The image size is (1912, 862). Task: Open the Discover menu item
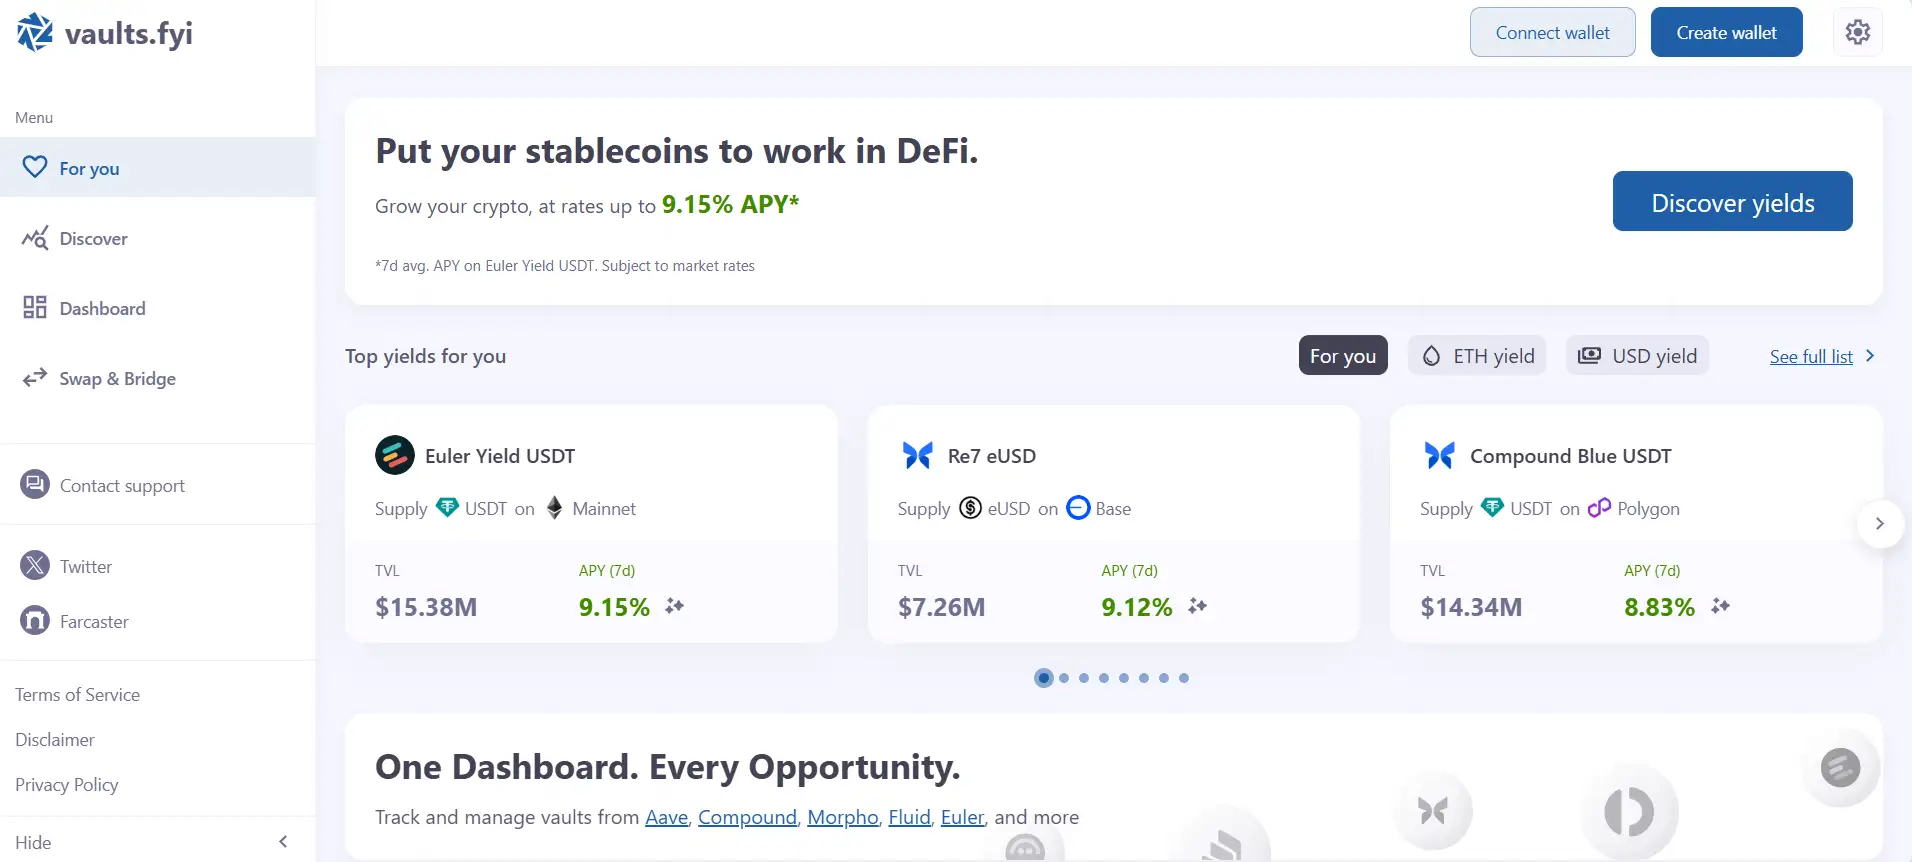pos(93,239)
